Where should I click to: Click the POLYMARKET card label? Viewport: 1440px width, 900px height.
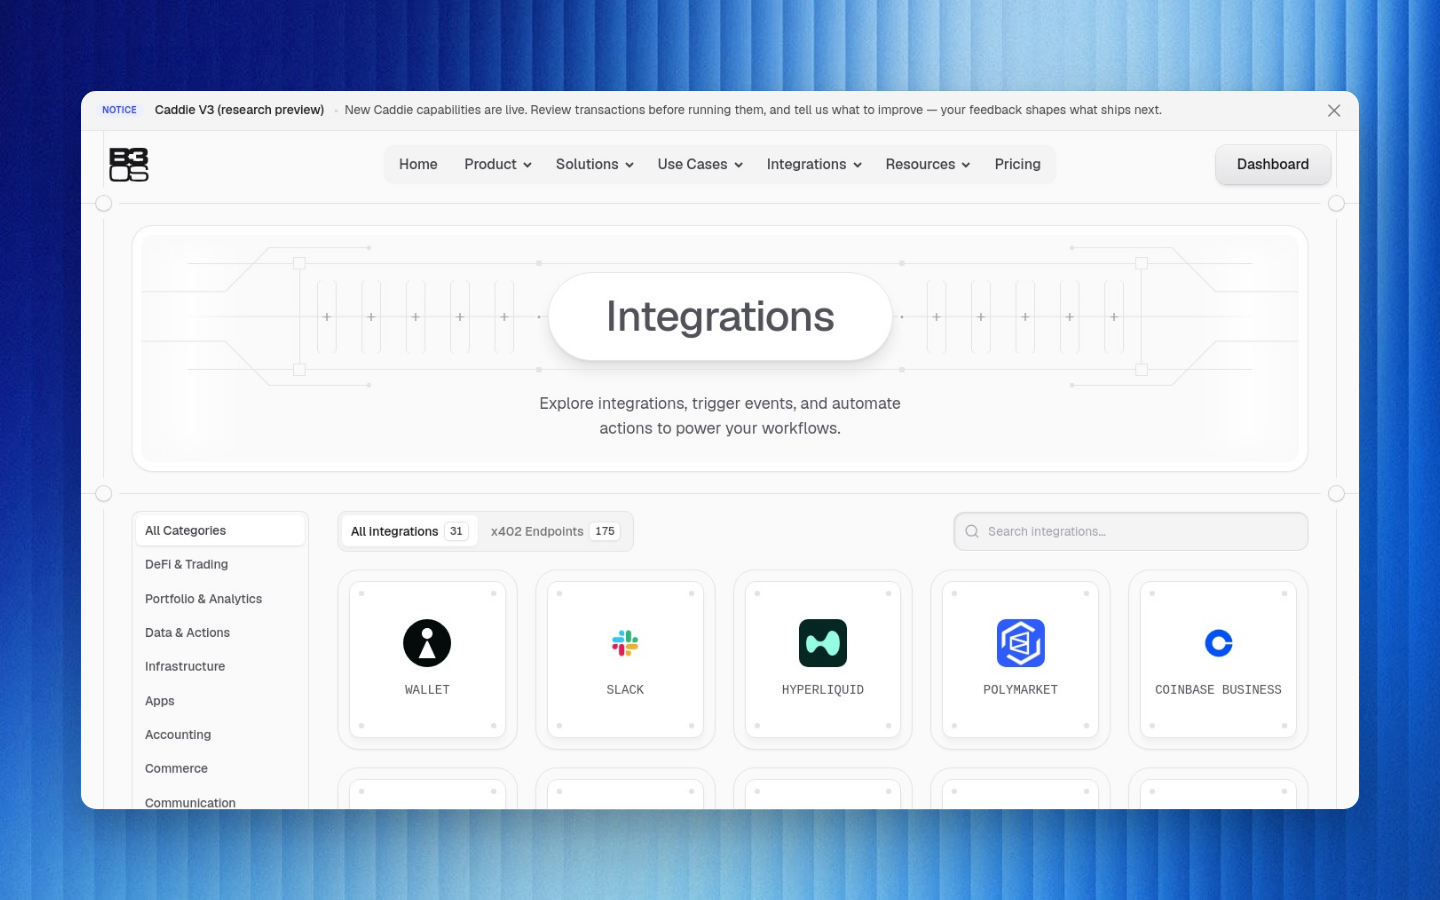click(1021, 690)
